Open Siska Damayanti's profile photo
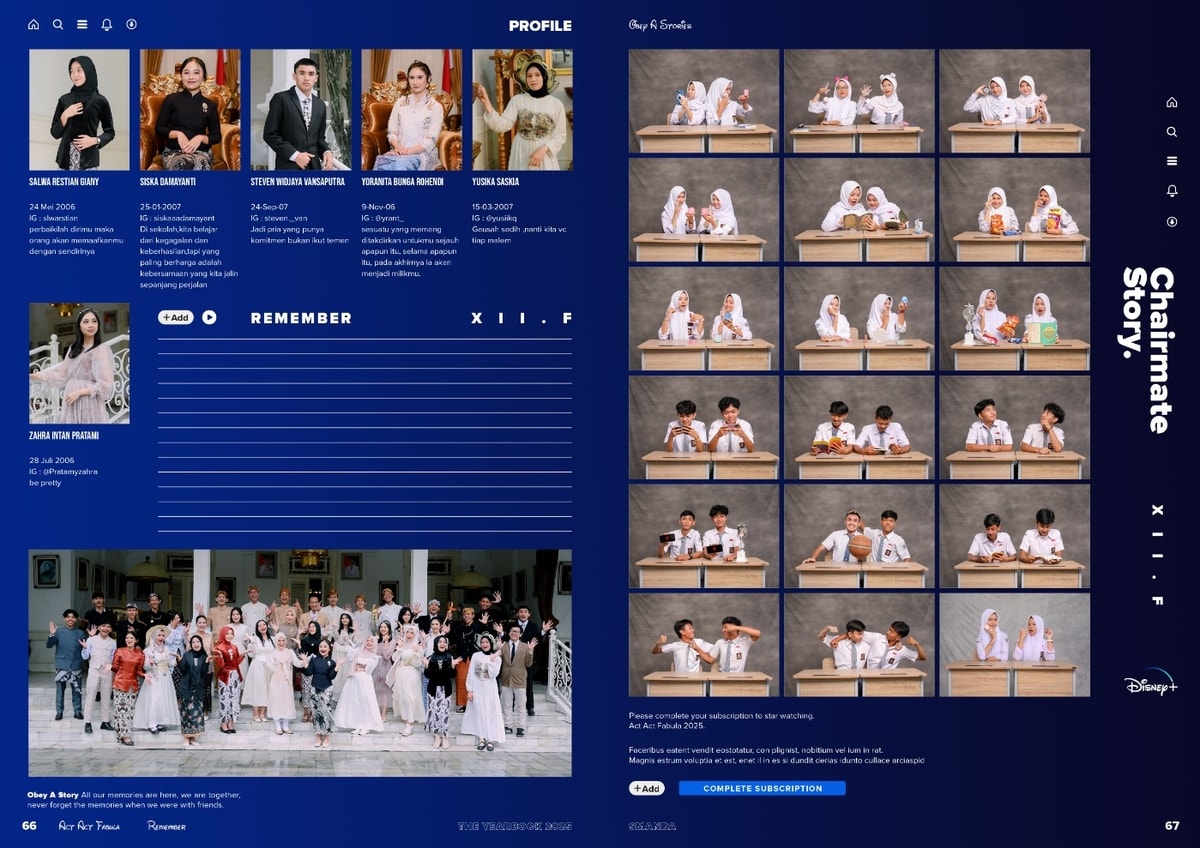The width and height of the screenshot is (1200, 848). point(190,110)
